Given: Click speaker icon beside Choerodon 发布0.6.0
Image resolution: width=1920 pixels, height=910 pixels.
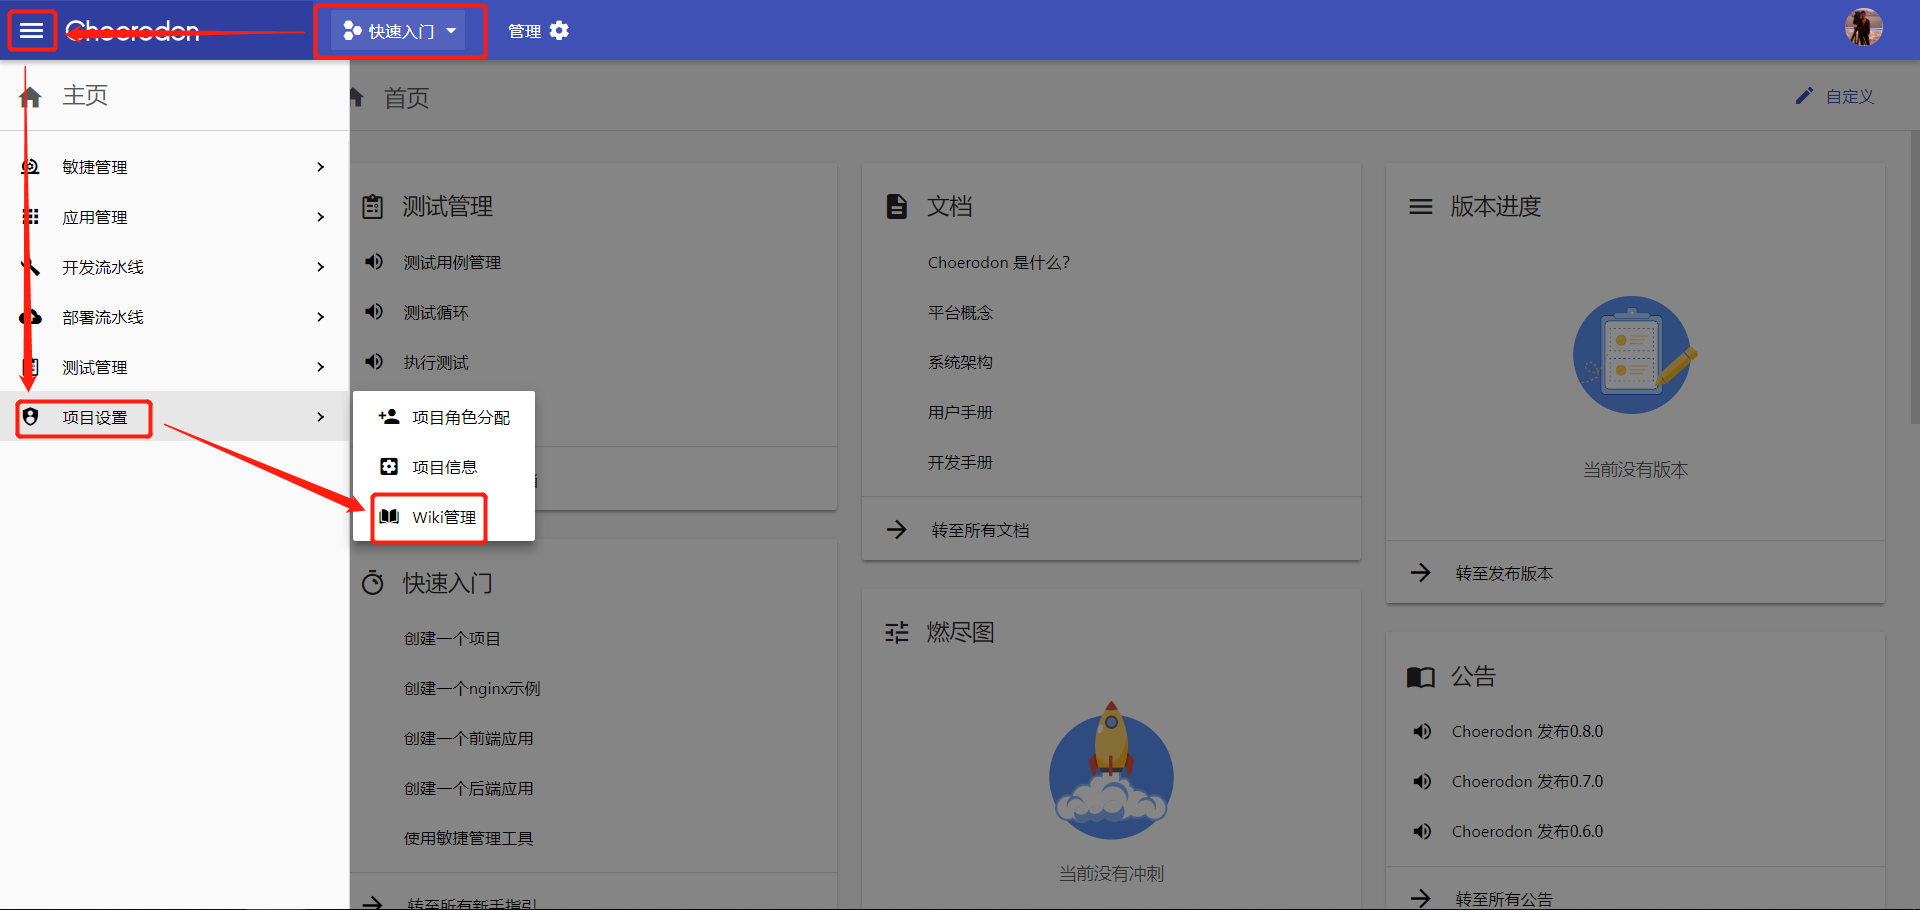Looking at the screenshot, I should 1421,831.
